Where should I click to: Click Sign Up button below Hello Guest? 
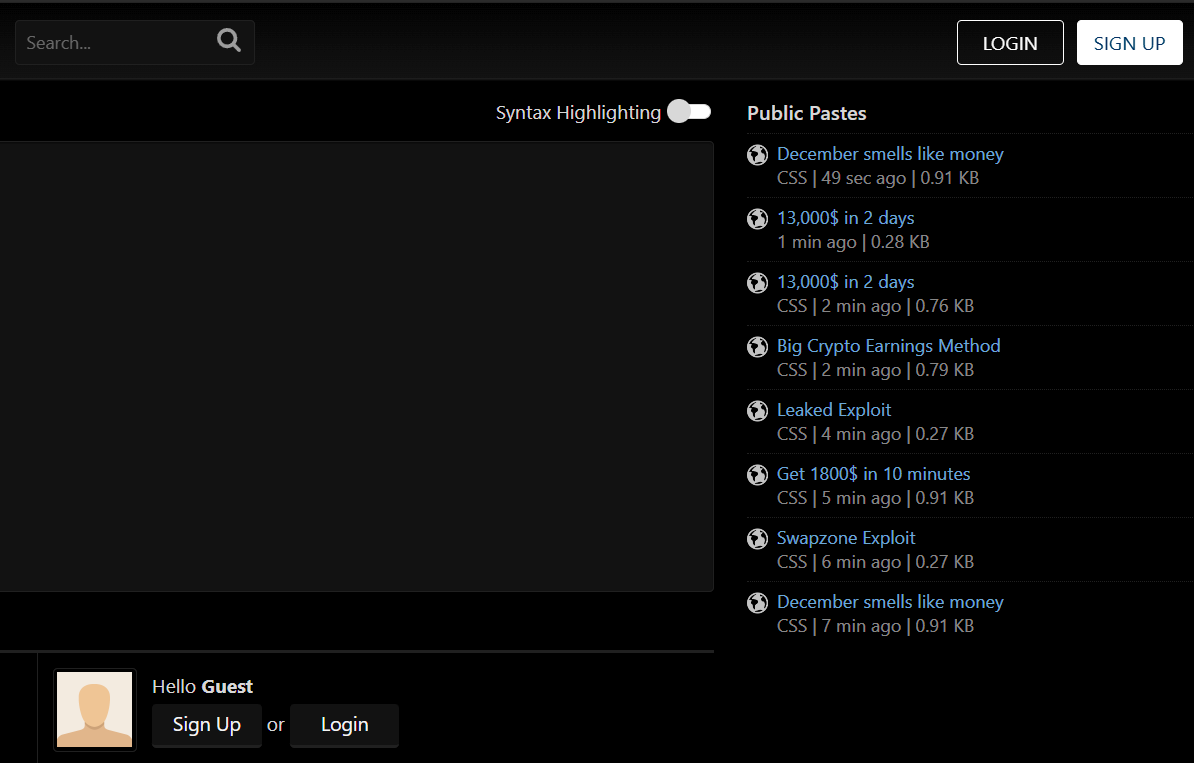(206, 725)
